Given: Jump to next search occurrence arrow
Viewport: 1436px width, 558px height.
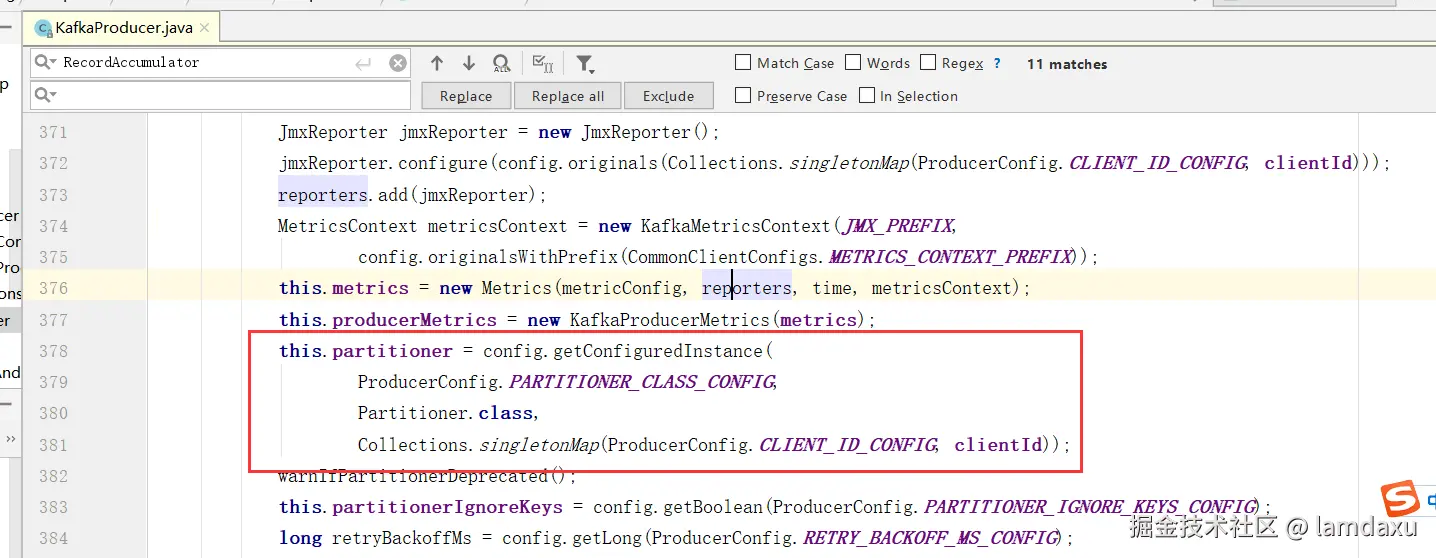Looking at the screenshot, I should pos(469,63).
